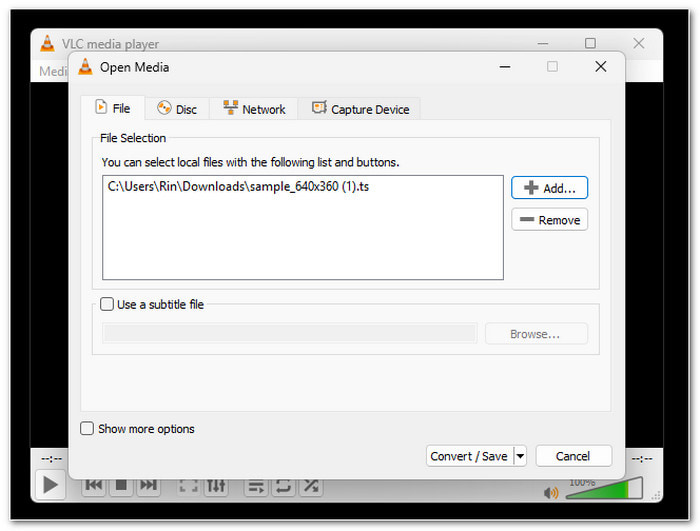Click the Convert / Save button
Viewport: 700px width, 531px height.
(x=469, y=456)
